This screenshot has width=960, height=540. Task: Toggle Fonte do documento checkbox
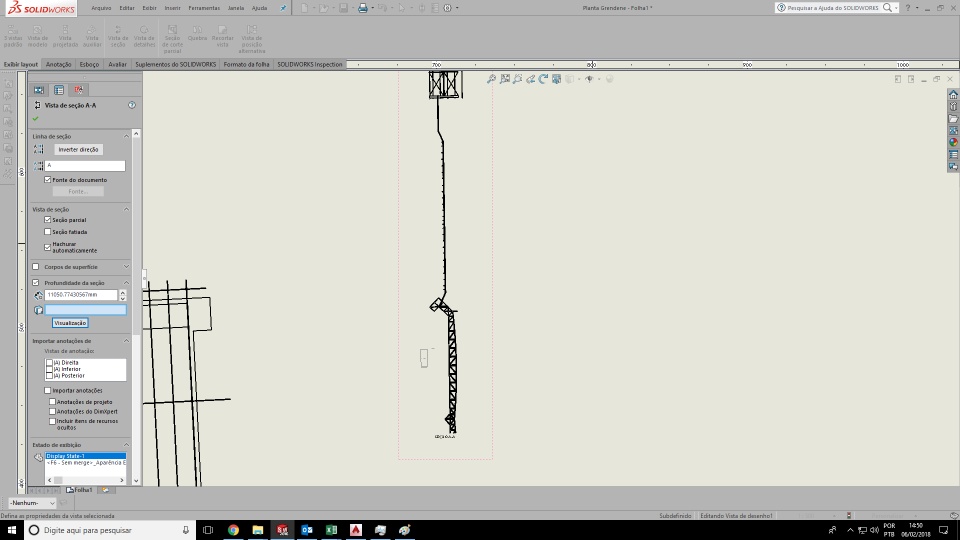coord(48,180)
